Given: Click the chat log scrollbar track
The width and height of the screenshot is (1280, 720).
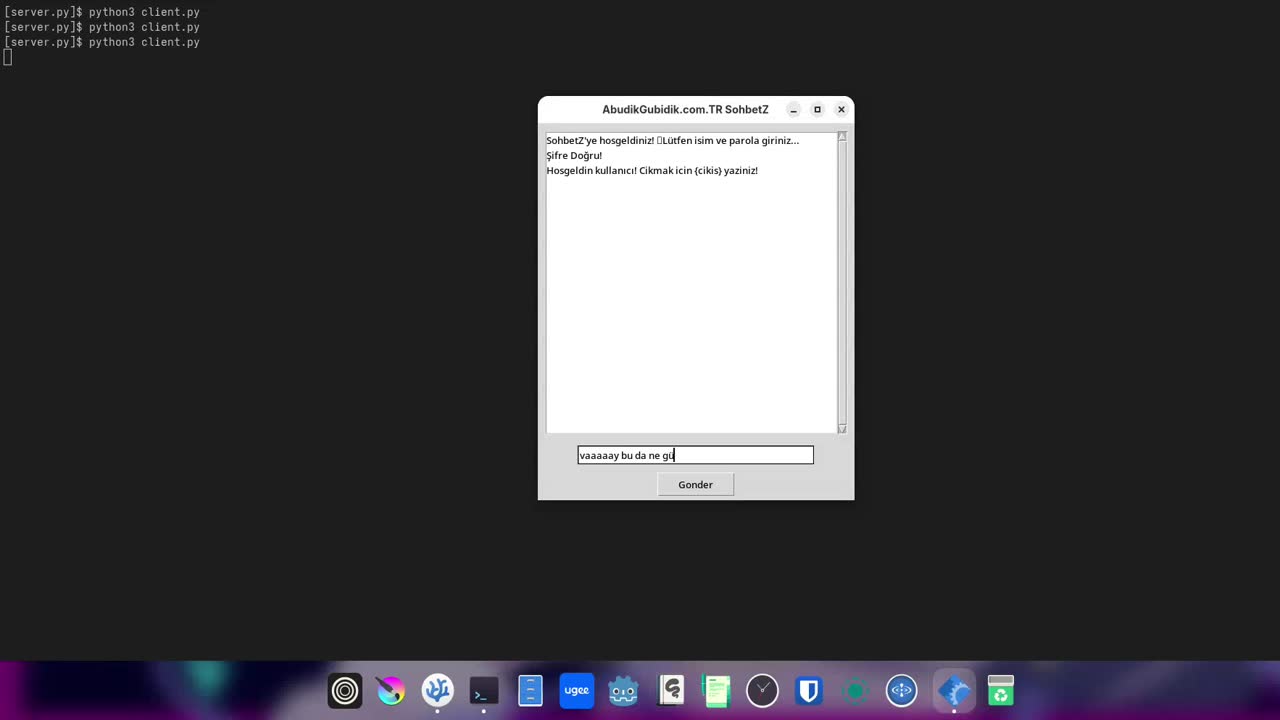Looking at the screenshot, I should click(842, 280).
